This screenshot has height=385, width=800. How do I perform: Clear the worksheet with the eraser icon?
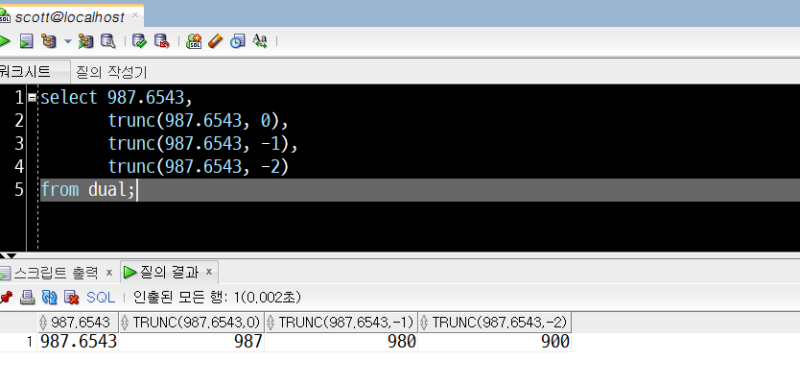coord(215,41)
